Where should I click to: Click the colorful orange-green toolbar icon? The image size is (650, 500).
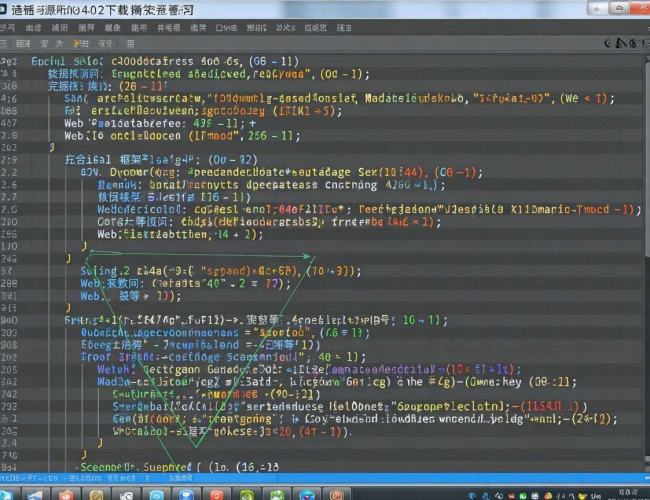[81, 44]
